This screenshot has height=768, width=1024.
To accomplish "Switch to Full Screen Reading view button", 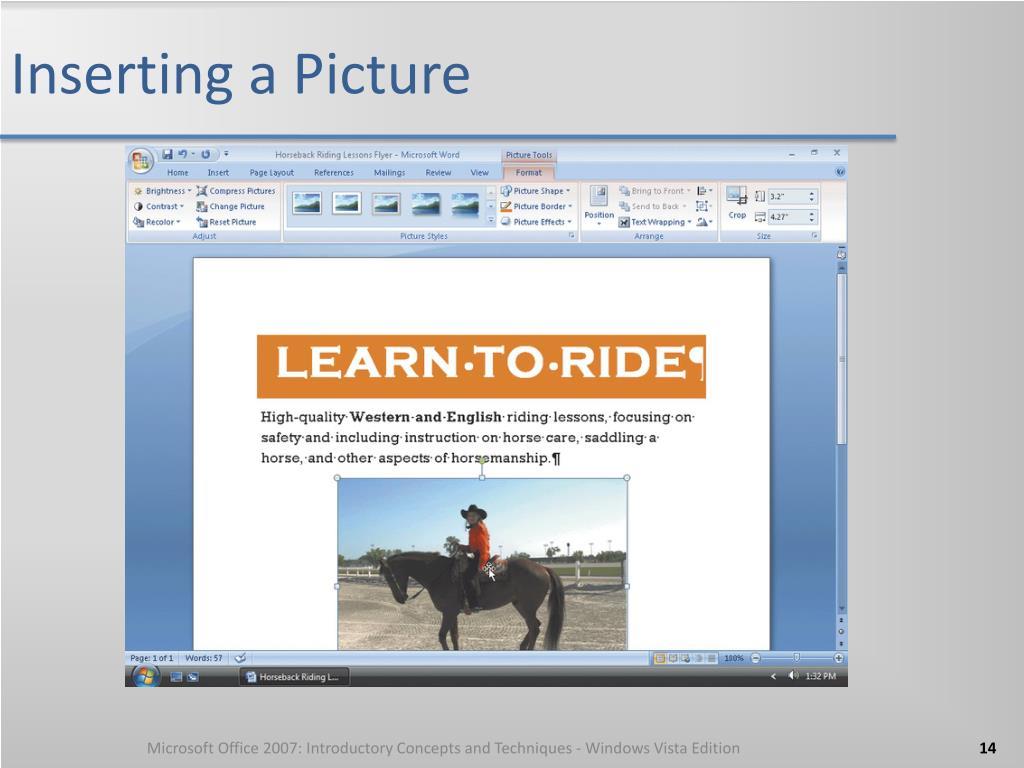I will 673,658.
